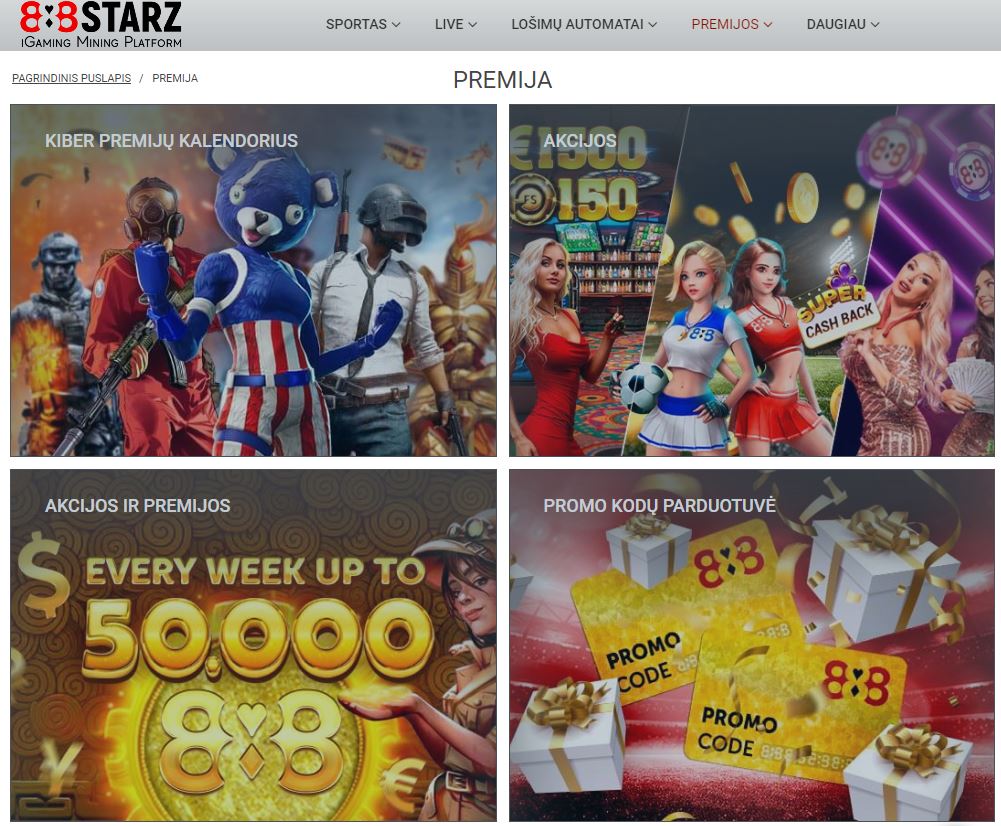The image size is (1001, 826).
Task: Select the Lošimų automatai menu item
Action: (577, 24)
